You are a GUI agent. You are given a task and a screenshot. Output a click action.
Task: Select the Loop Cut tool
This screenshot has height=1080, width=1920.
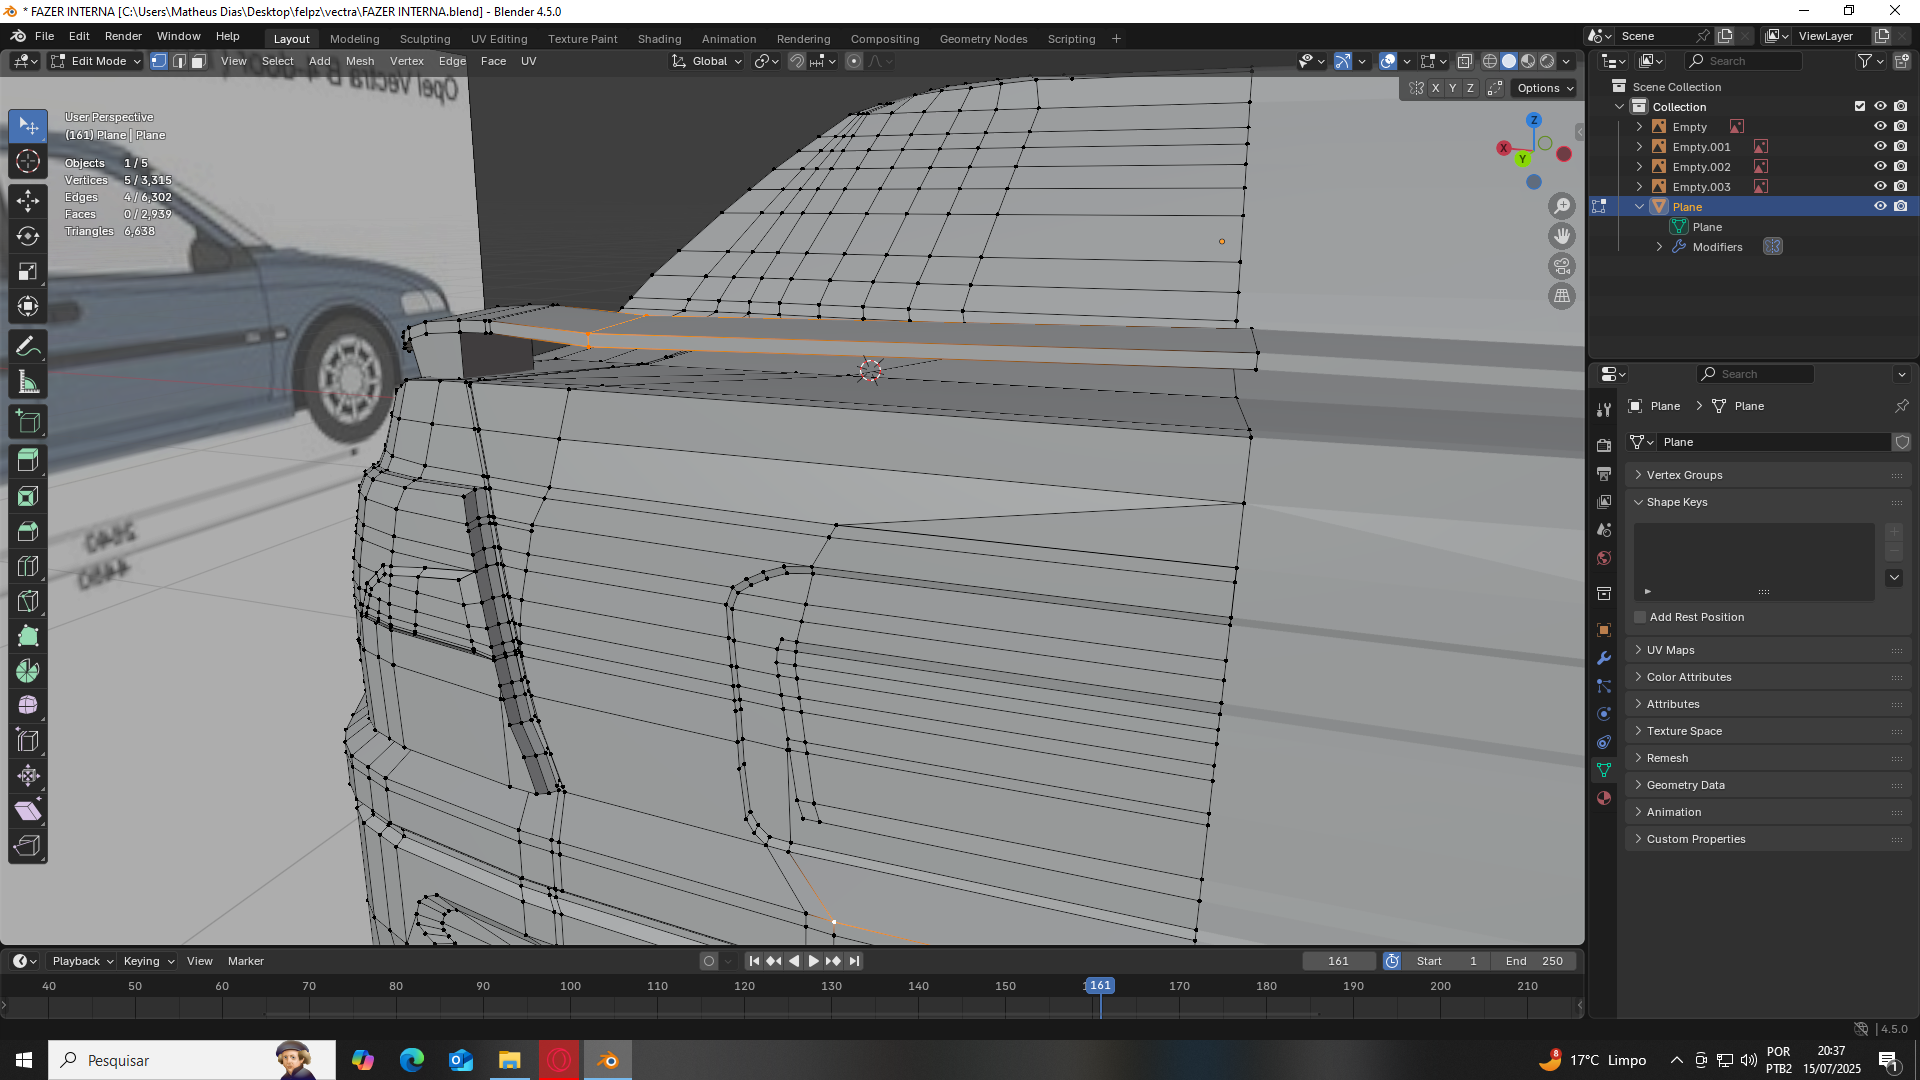click(28, 566)
